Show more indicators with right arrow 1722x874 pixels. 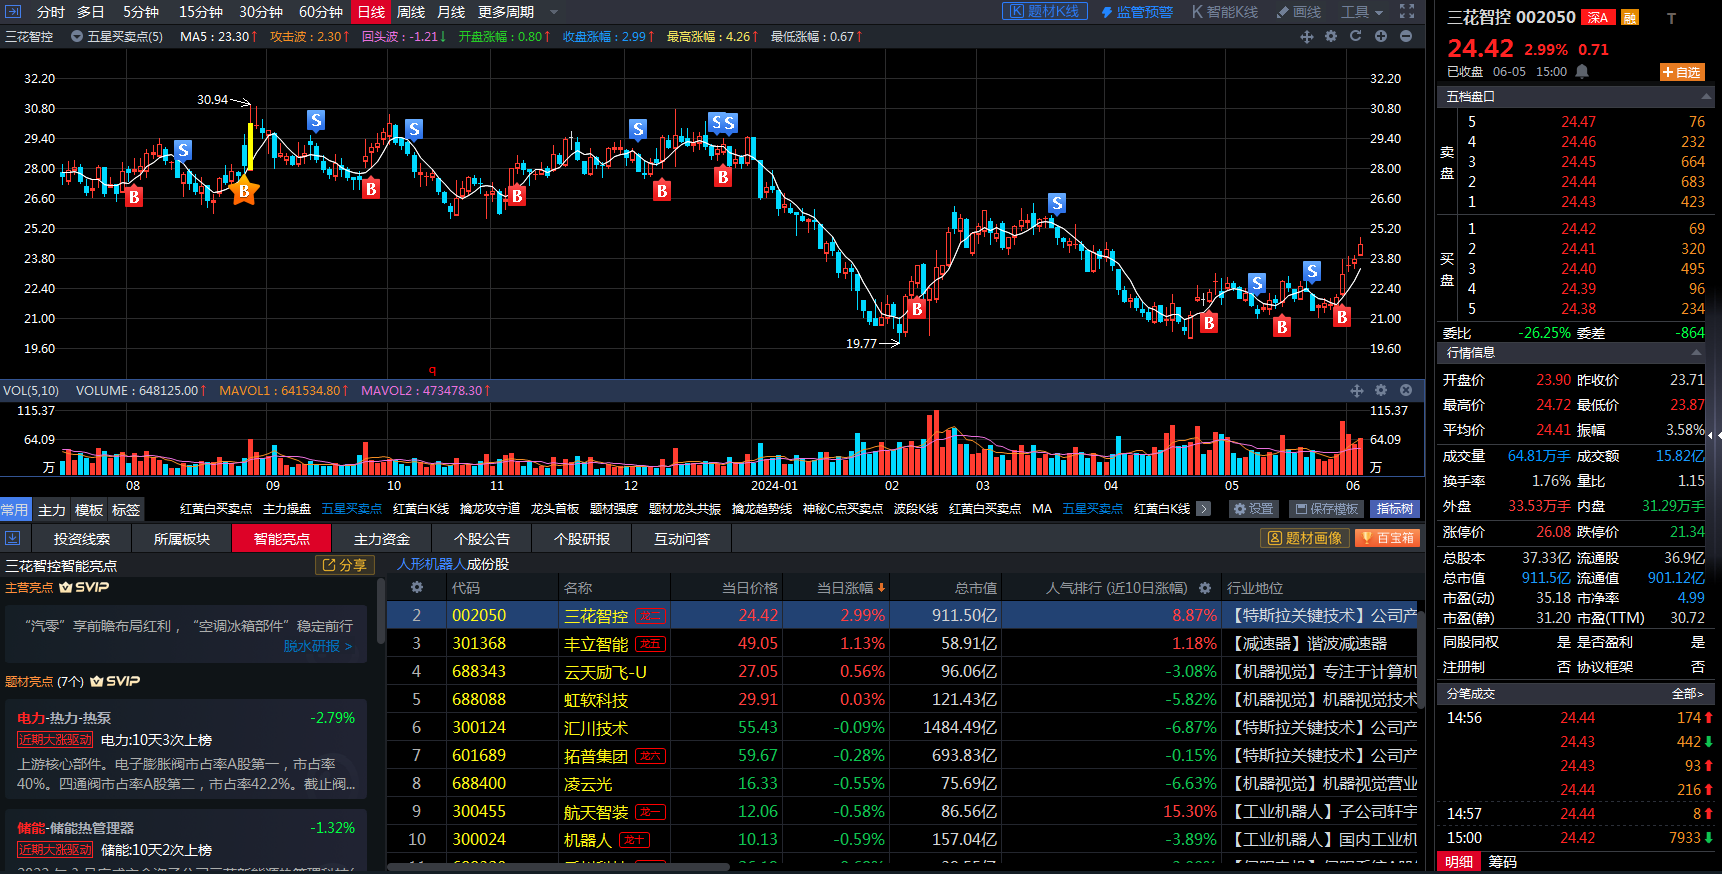pos(1204,509)
